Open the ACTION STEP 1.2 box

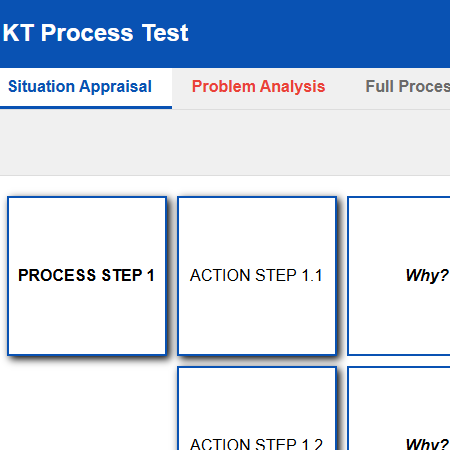pyautogui.click(x=257, y=409)
